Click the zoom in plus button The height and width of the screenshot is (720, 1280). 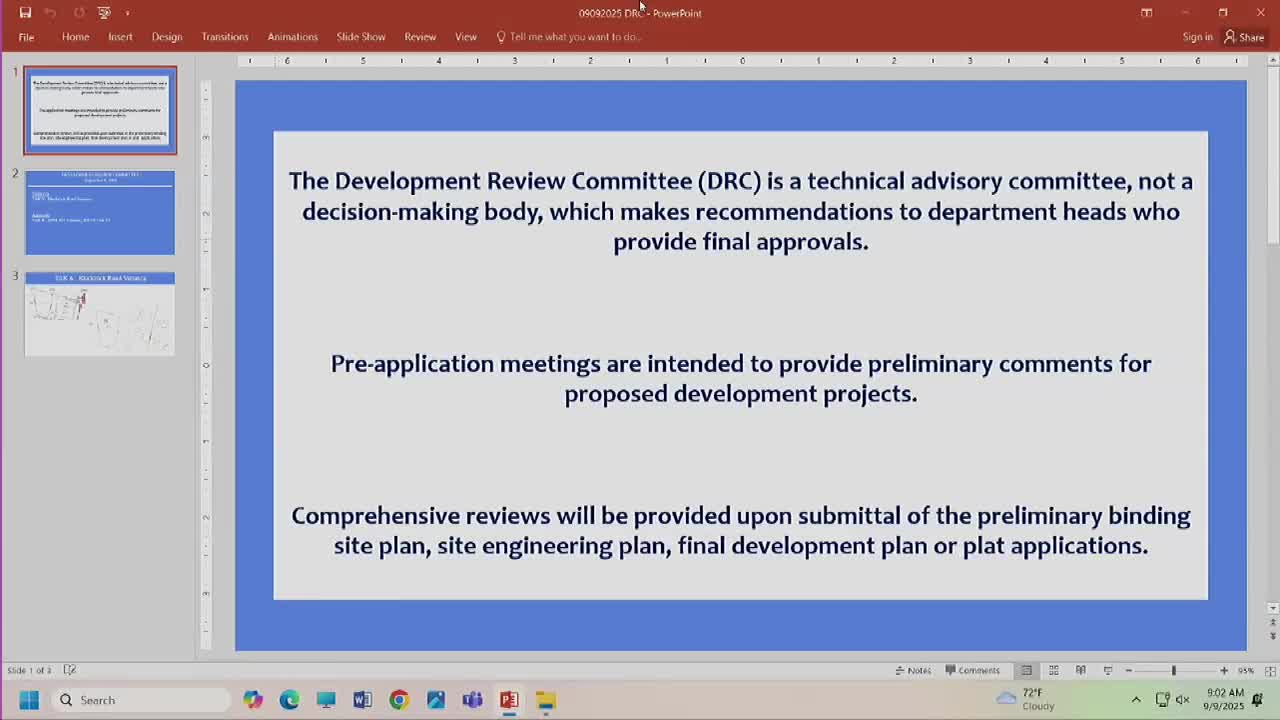[1223, 670]
